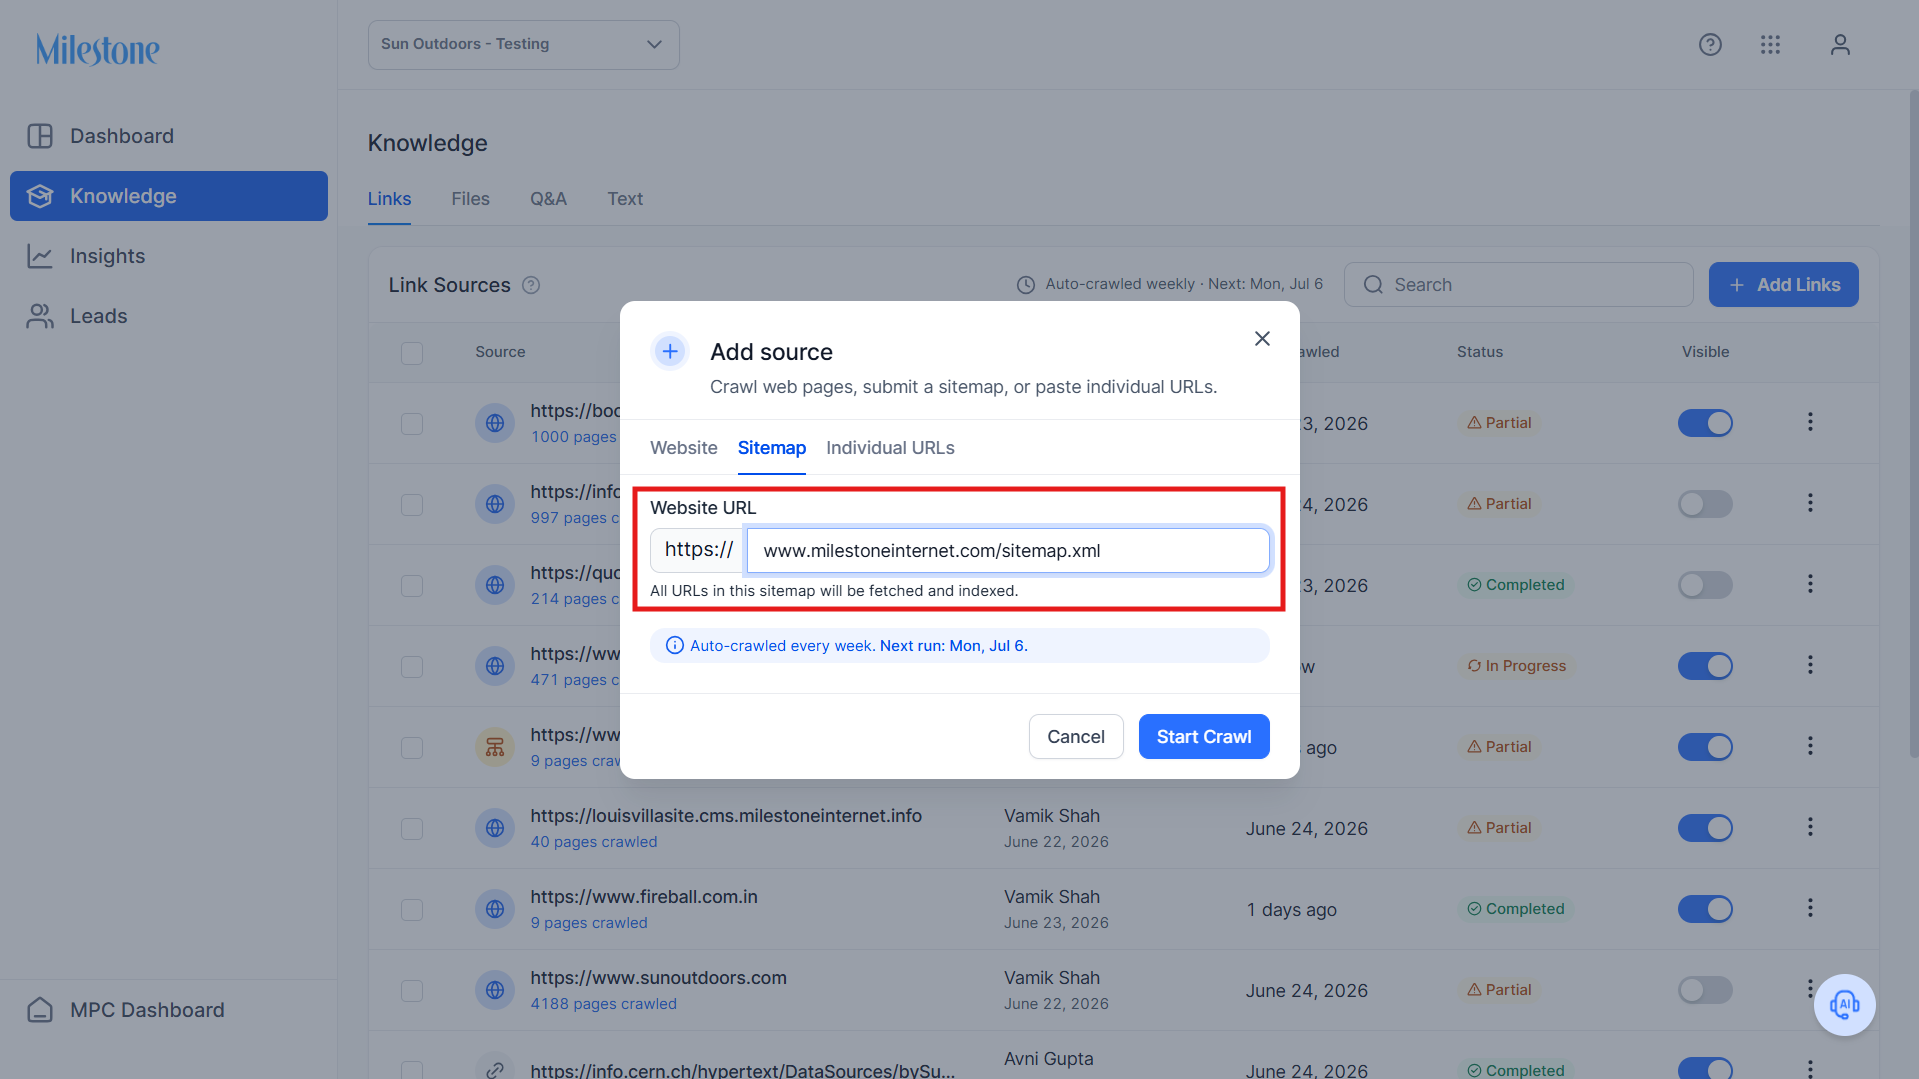
Task: Check the sunoutdoors.com row checkbox
Action: pyautogui.click(x=412, y=991)
